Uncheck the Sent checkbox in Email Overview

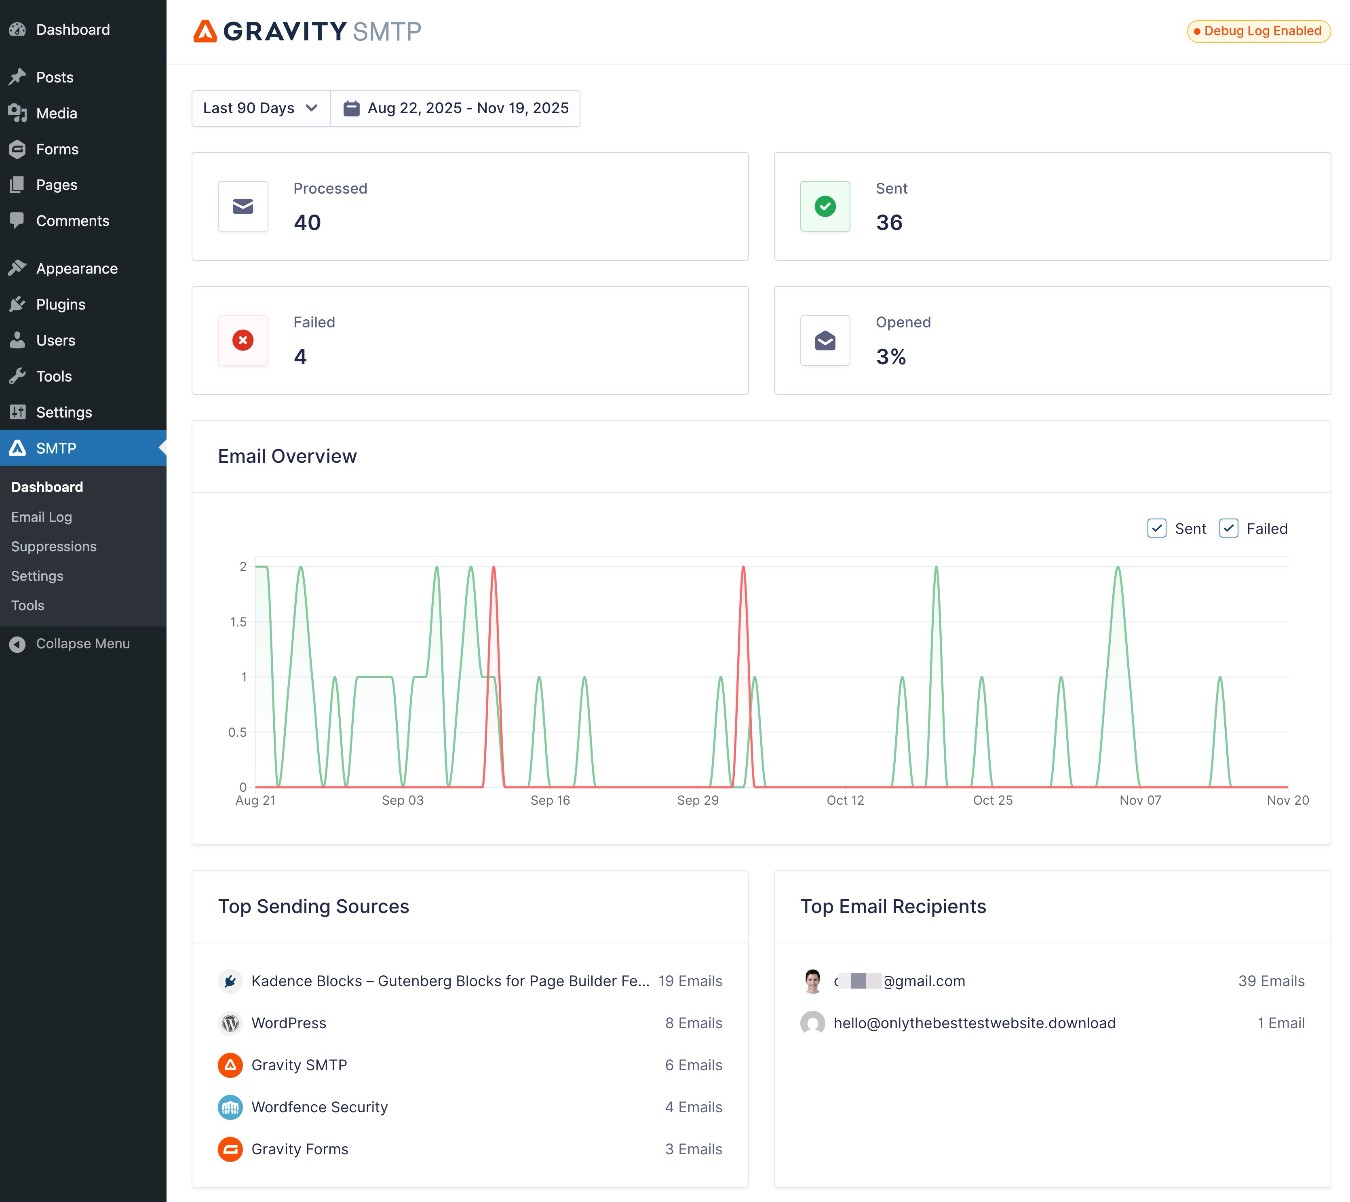click(1157, 528)
